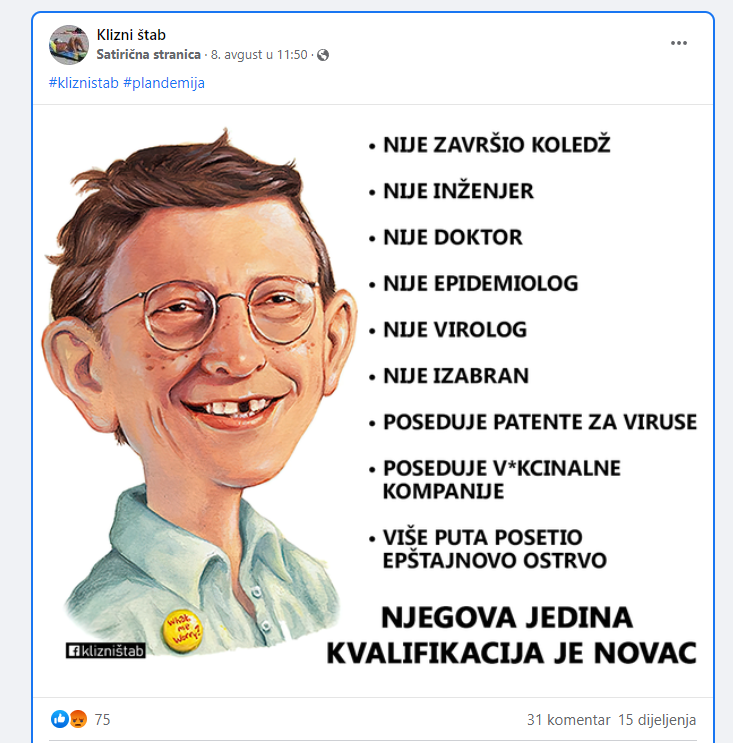Click the klizništab Facebook watermark logo
The height and width of the screenshot is (743, 733).
105,651
